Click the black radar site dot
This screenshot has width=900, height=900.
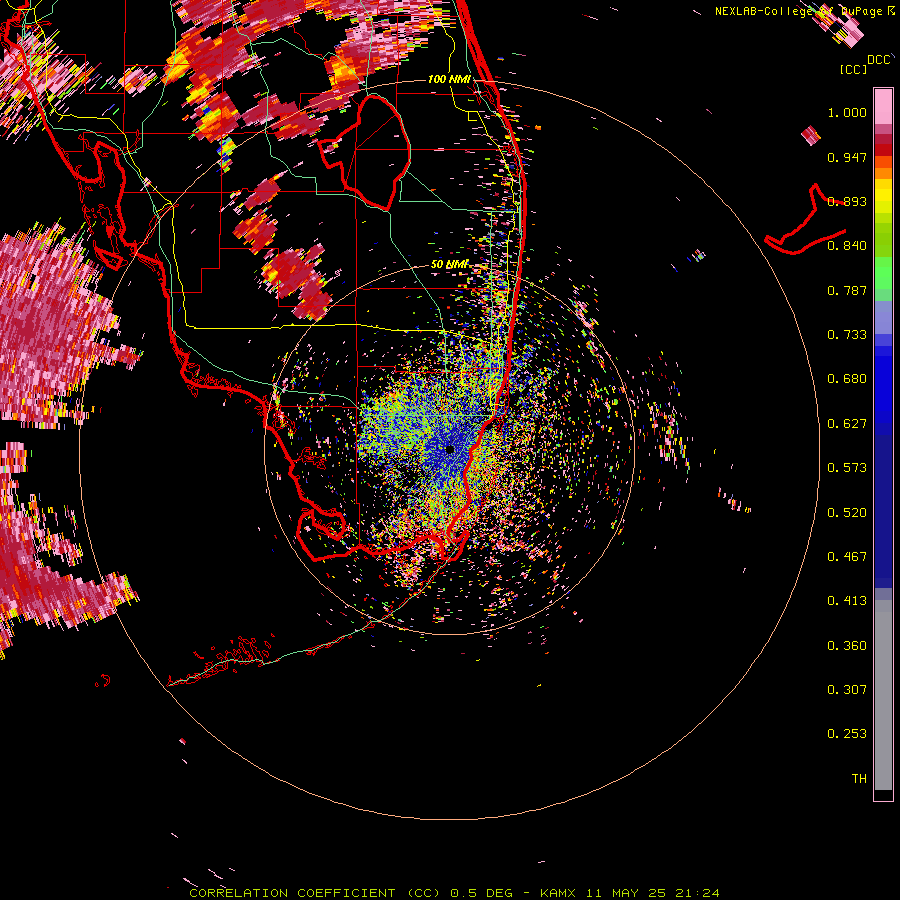click(x=449, y=449)
